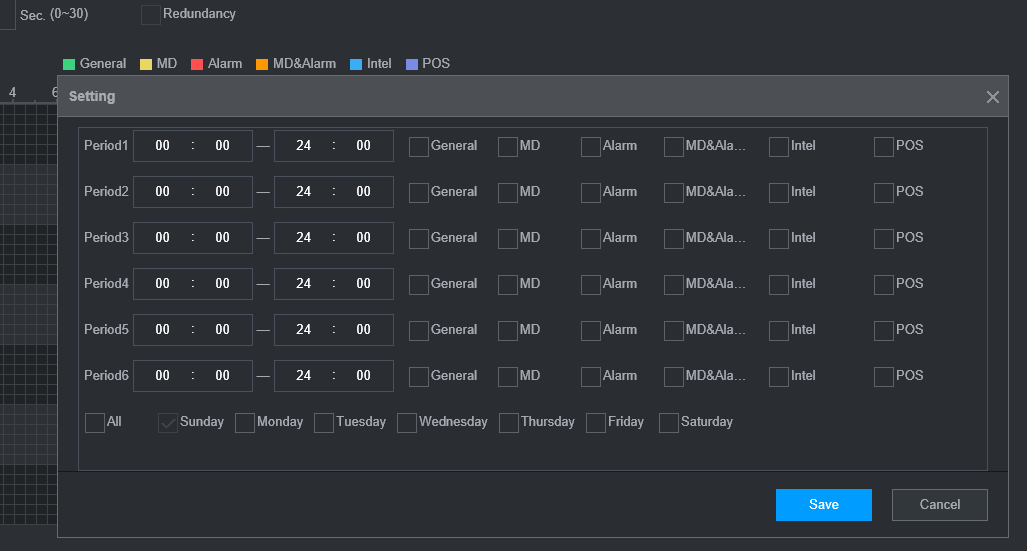The height and width of the screenshot is (551, 1027).
Task: Enable the Wednesday checkbox
Action: pyautogui.click(x=407, y=423)
